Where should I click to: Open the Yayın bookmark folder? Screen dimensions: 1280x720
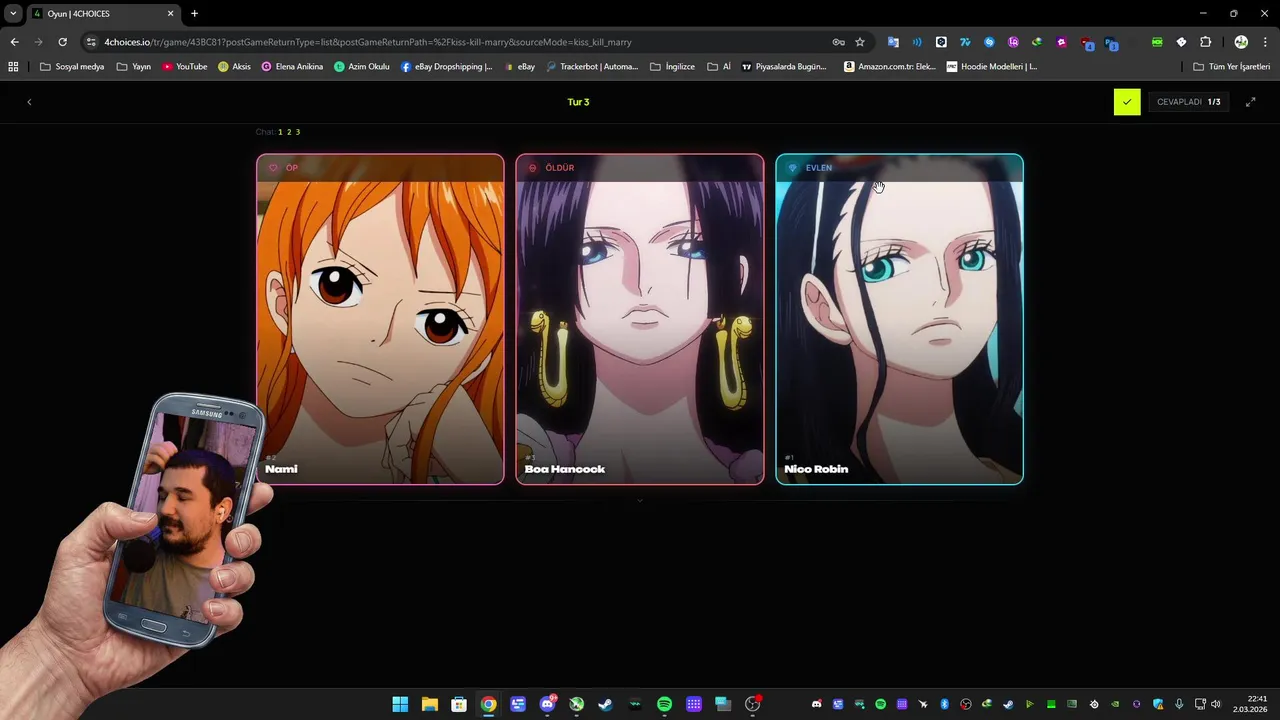pyautogui.click(x=134, y=67)
